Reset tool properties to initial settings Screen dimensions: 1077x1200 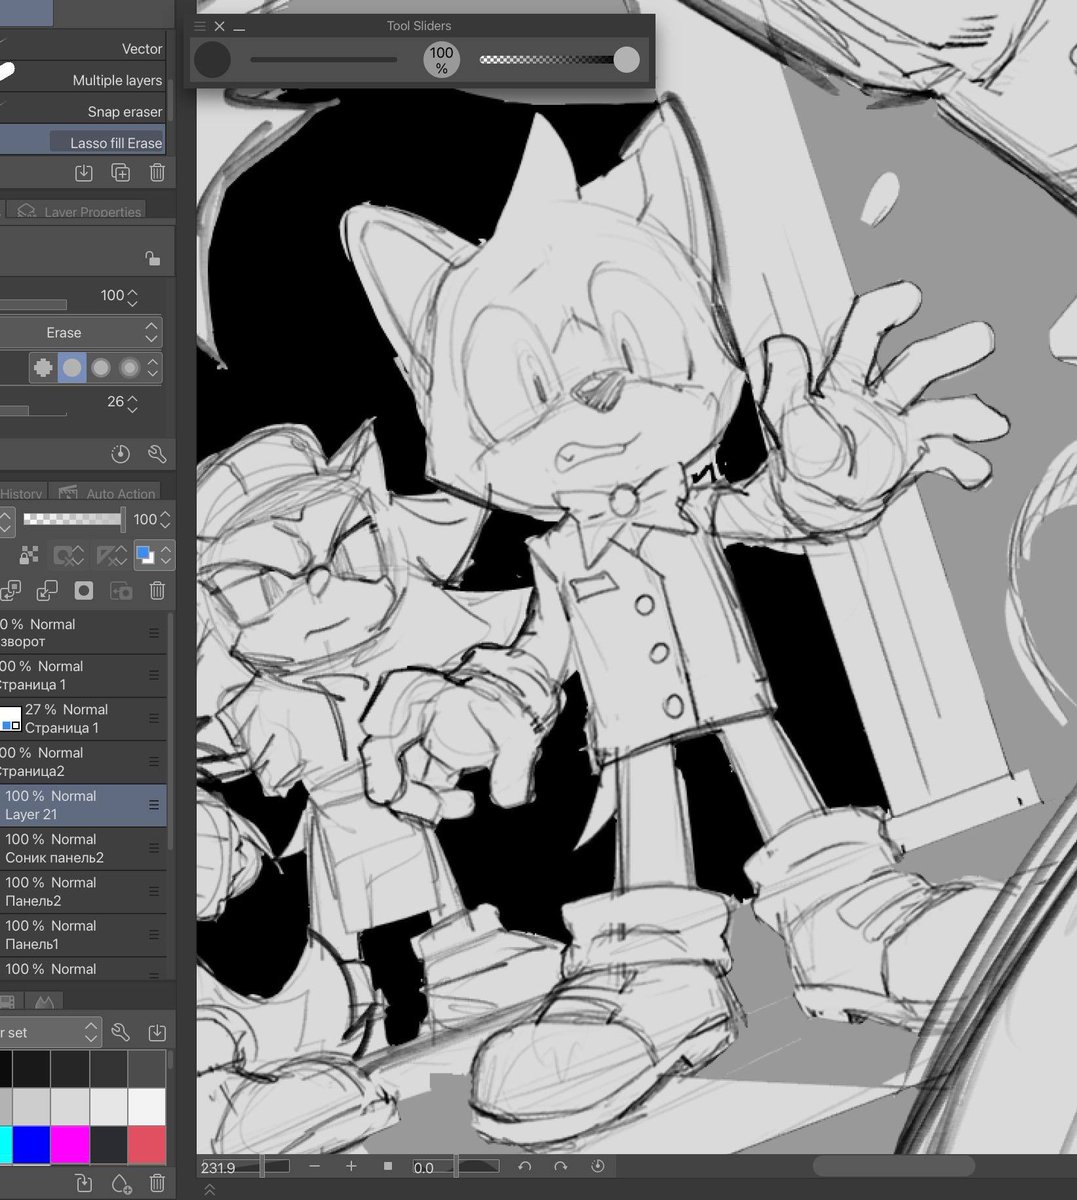[120, 454]
